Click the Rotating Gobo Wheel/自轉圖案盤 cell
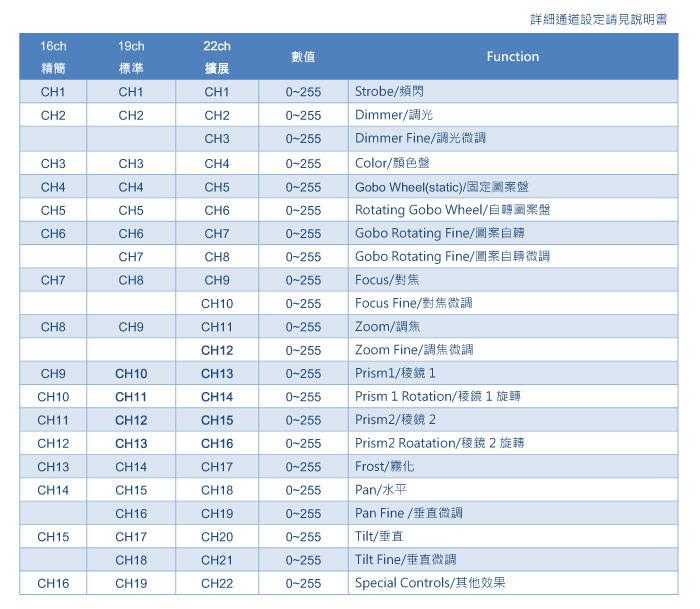Screen dimensions: 700x609 (x=452, y=210)
